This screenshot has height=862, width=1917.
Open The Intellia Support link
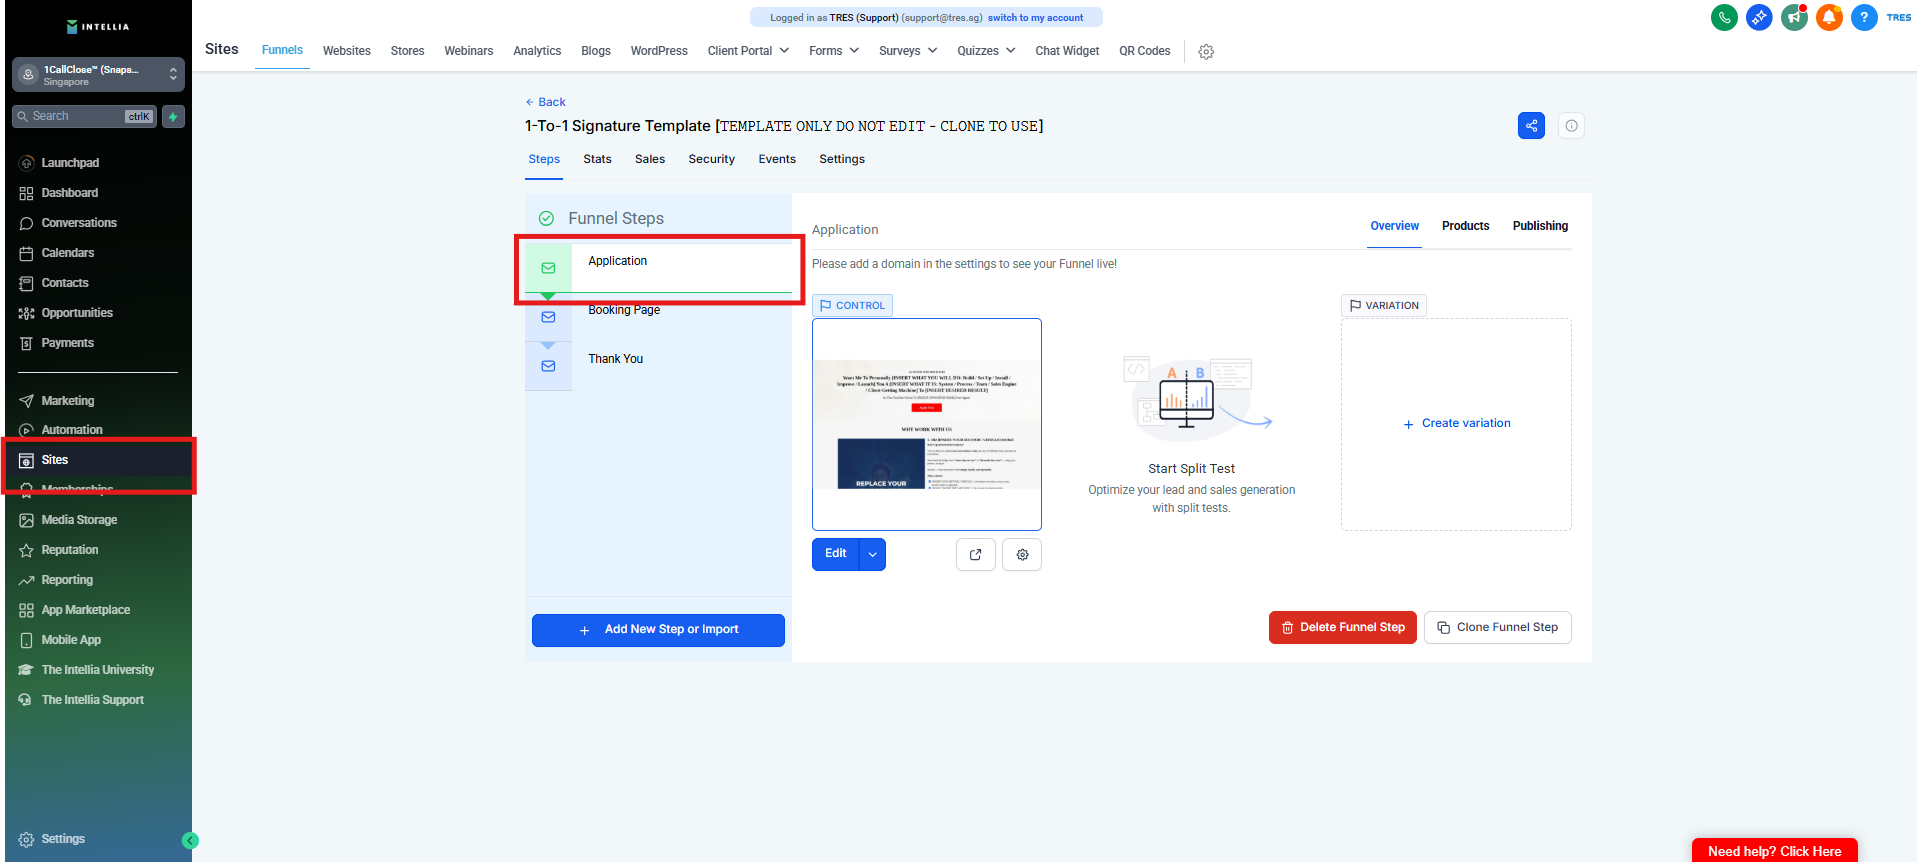[93, 700]
